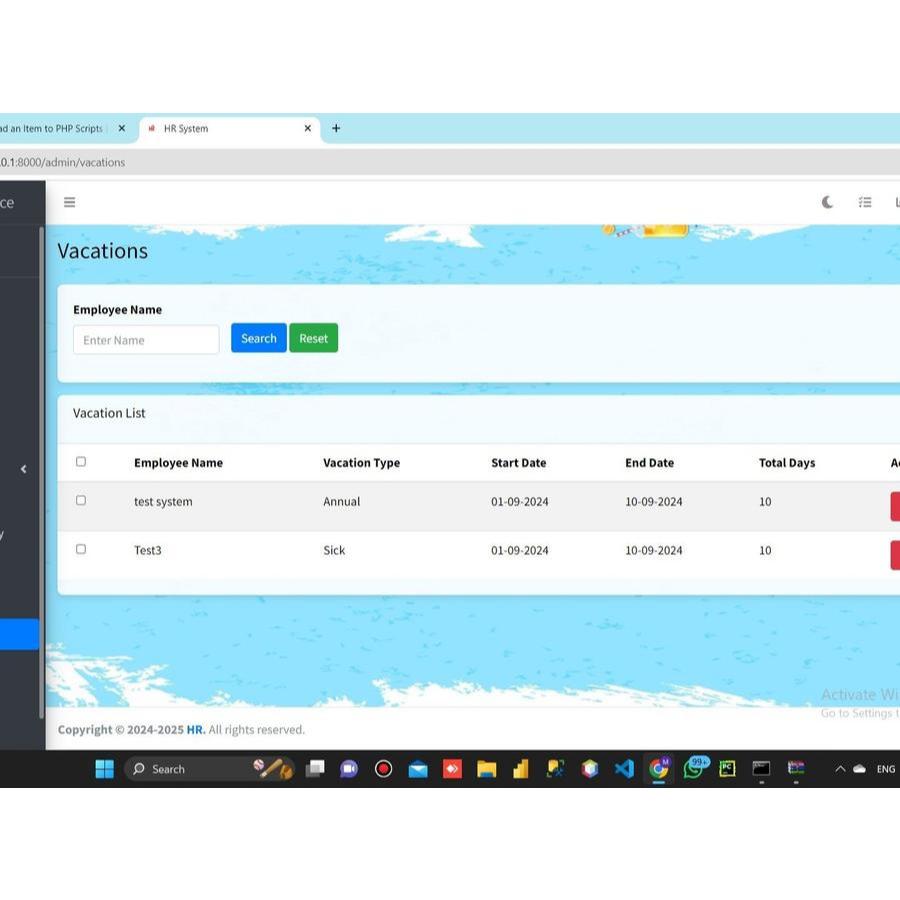Screen dimensions: 900x900
Task: Select the checkbox for the test system row
Action: pos(81,500)
